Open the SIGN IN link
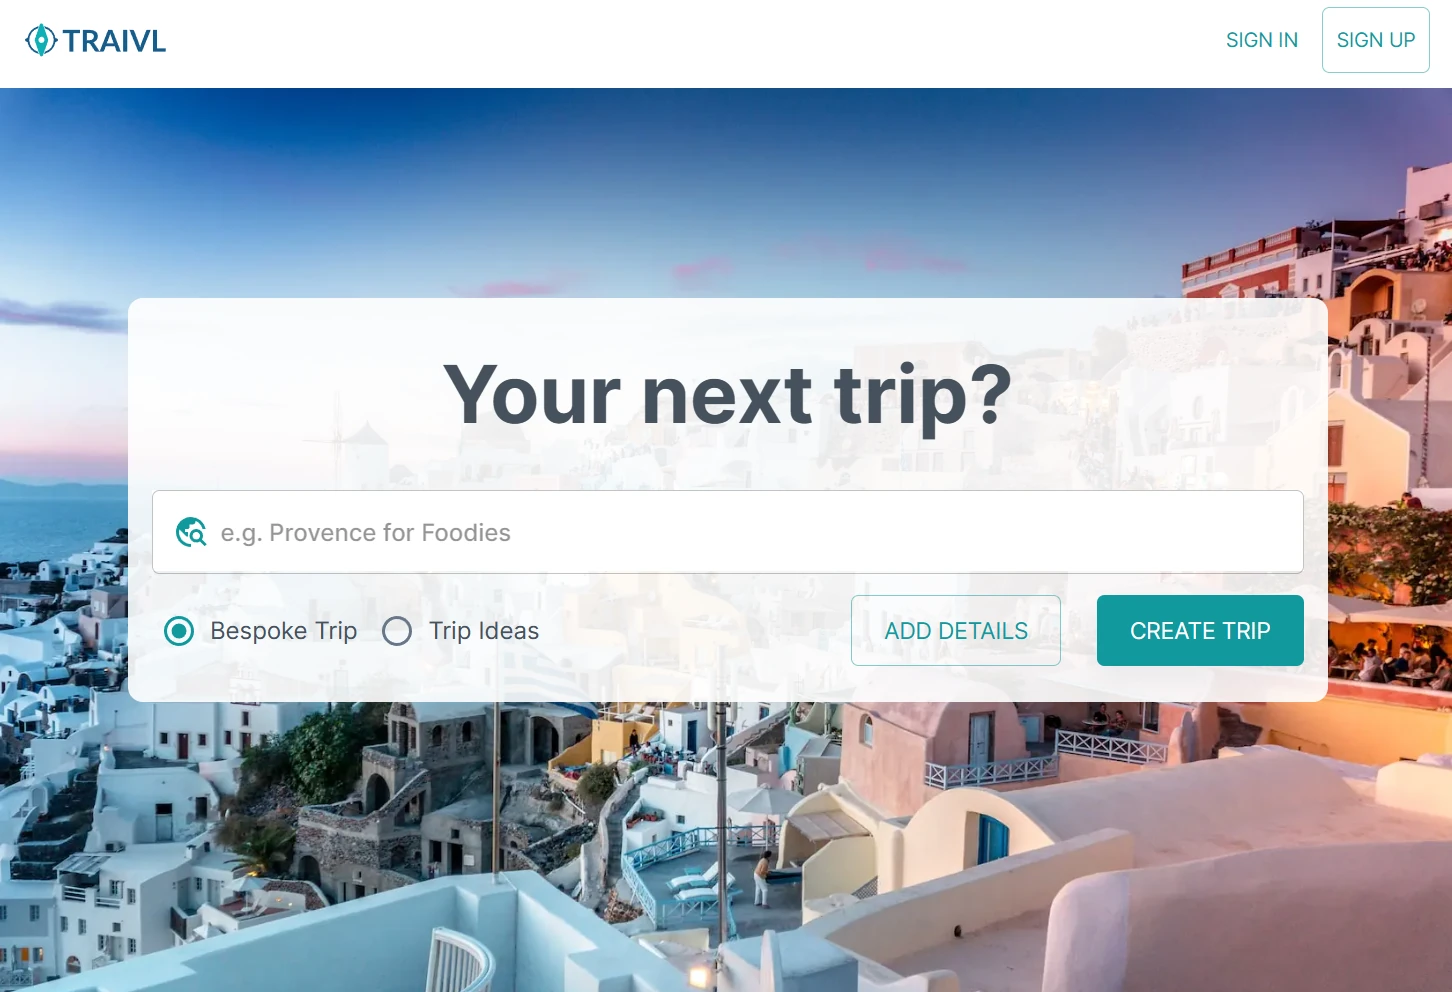 coord(1262,40)
